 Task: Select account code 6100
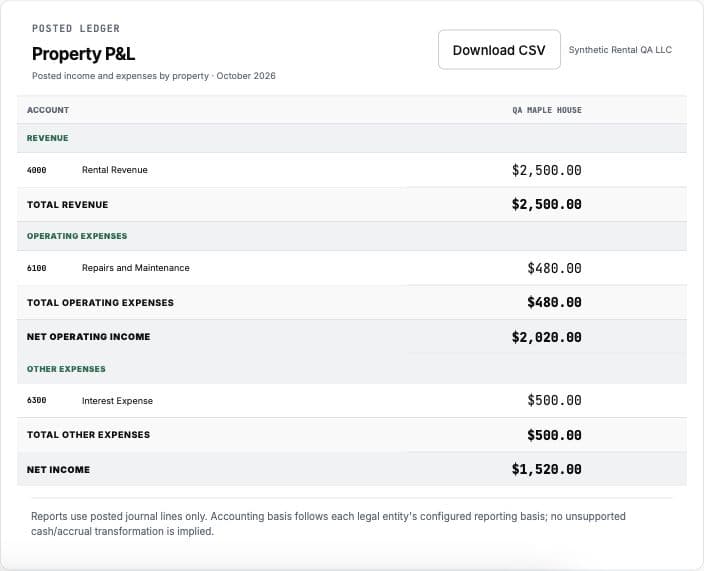coord(36,268)
